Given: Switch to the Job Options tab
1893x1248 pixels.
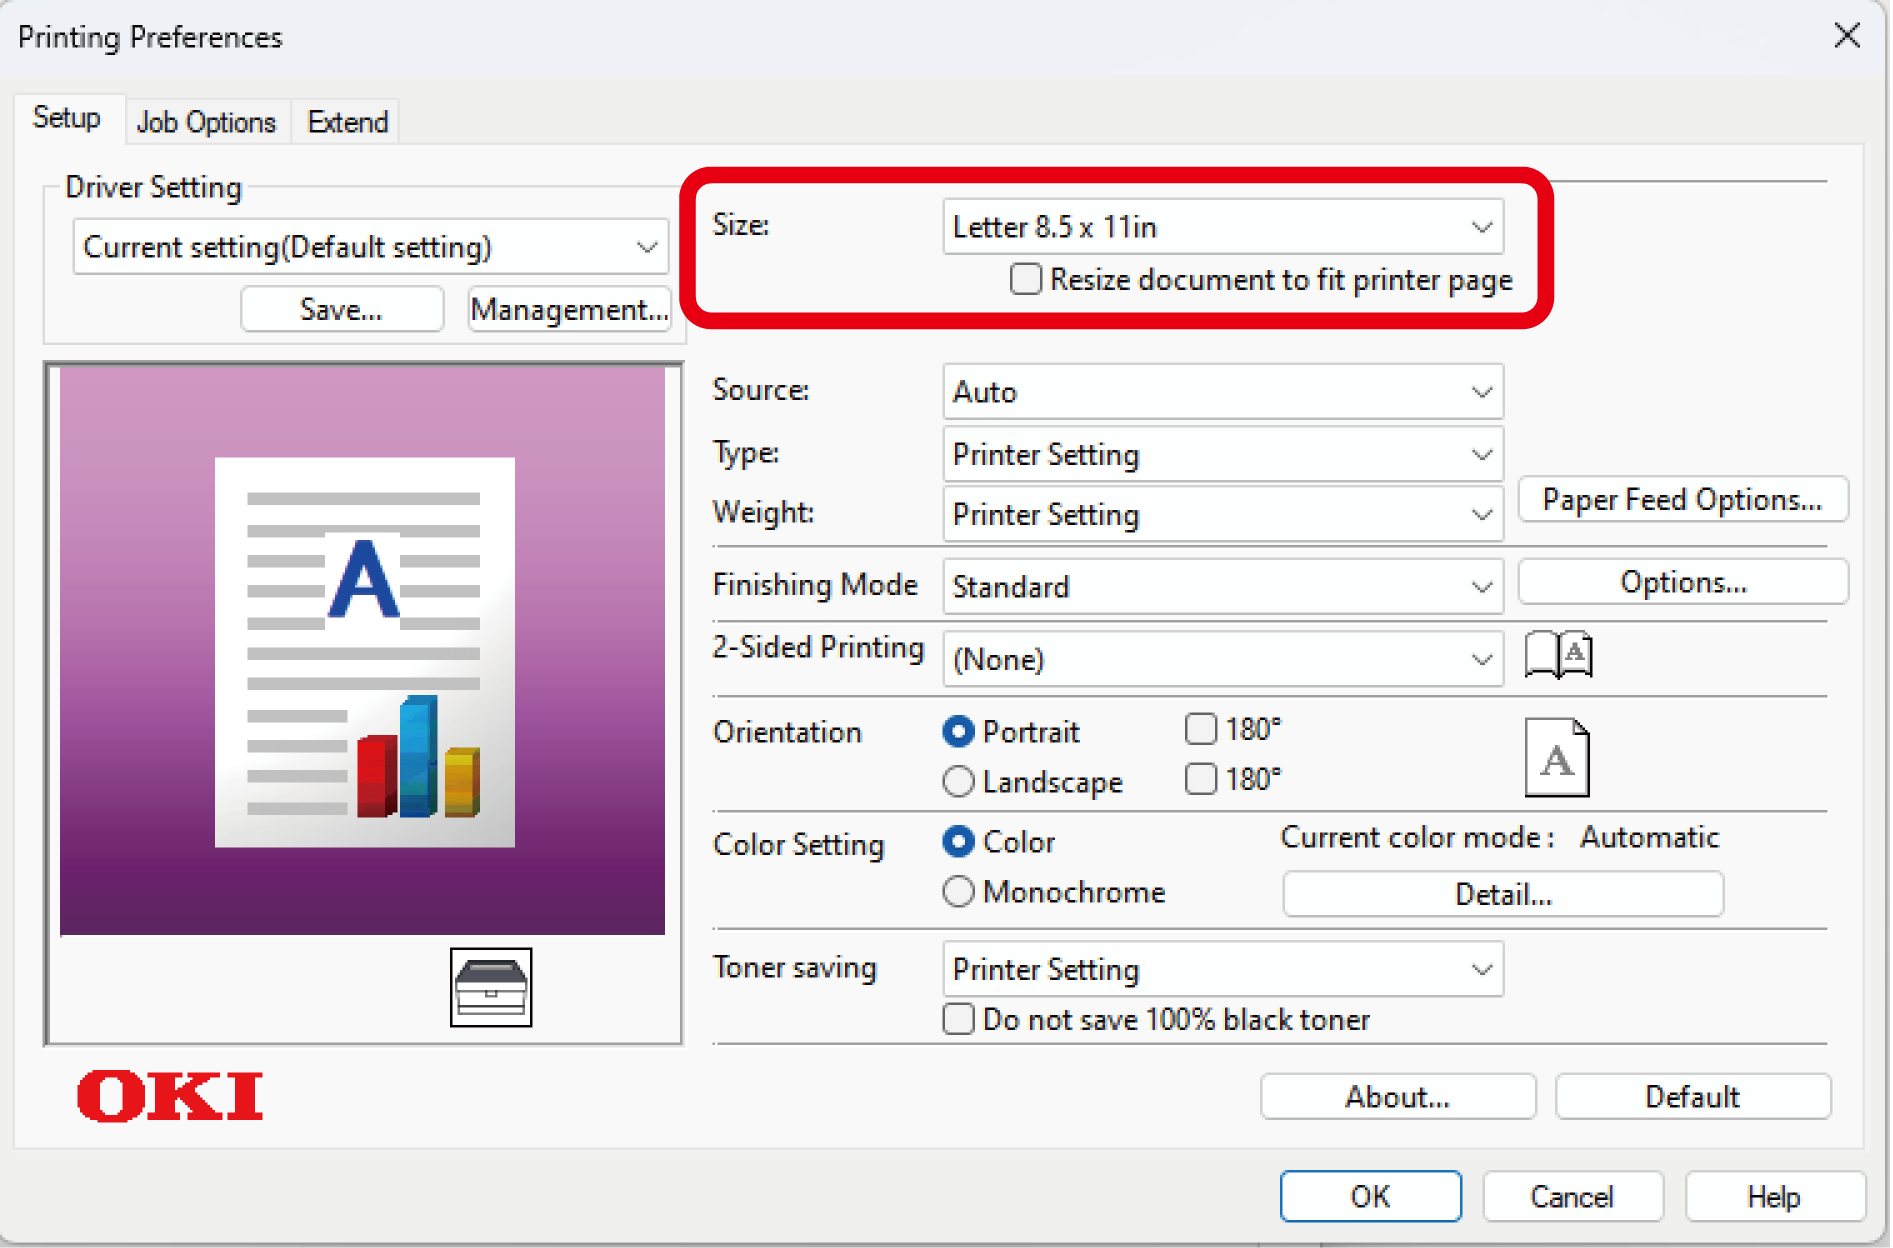Looking at the screenshot, I should click(x=206, y=122).
